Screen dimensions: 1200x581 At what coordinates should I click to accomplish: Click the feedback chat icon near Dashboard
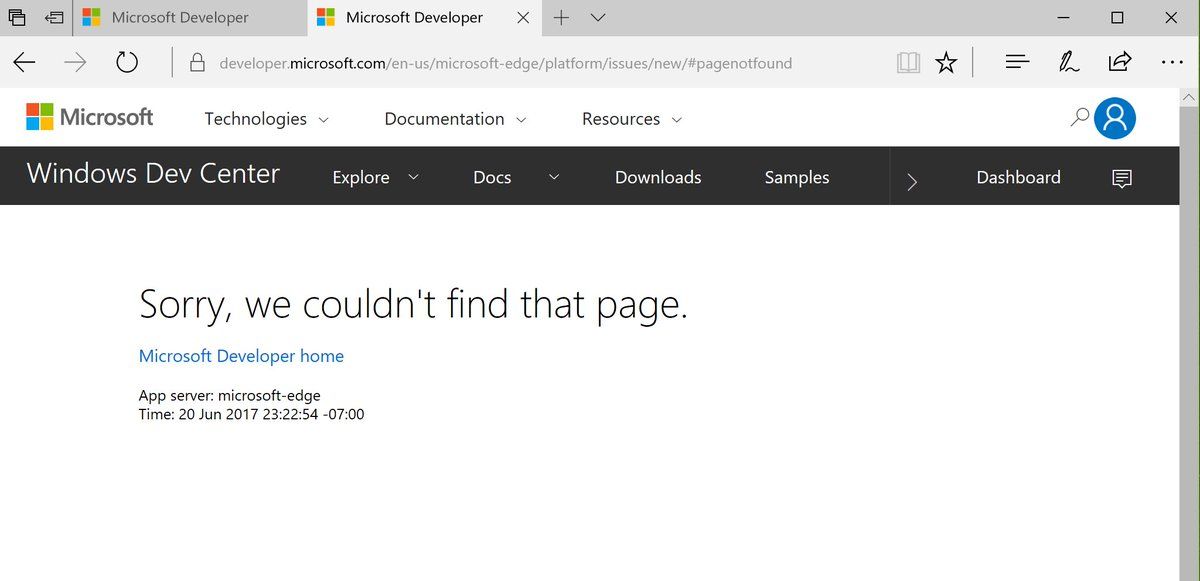(1122, 178)
